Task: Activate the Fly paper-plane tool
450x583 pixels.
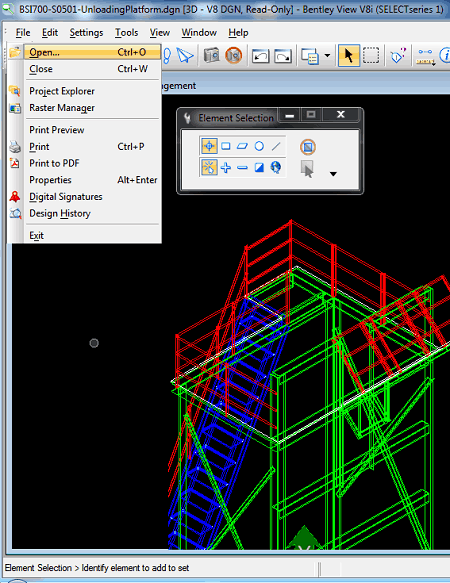Action: [x=185, y=56]
